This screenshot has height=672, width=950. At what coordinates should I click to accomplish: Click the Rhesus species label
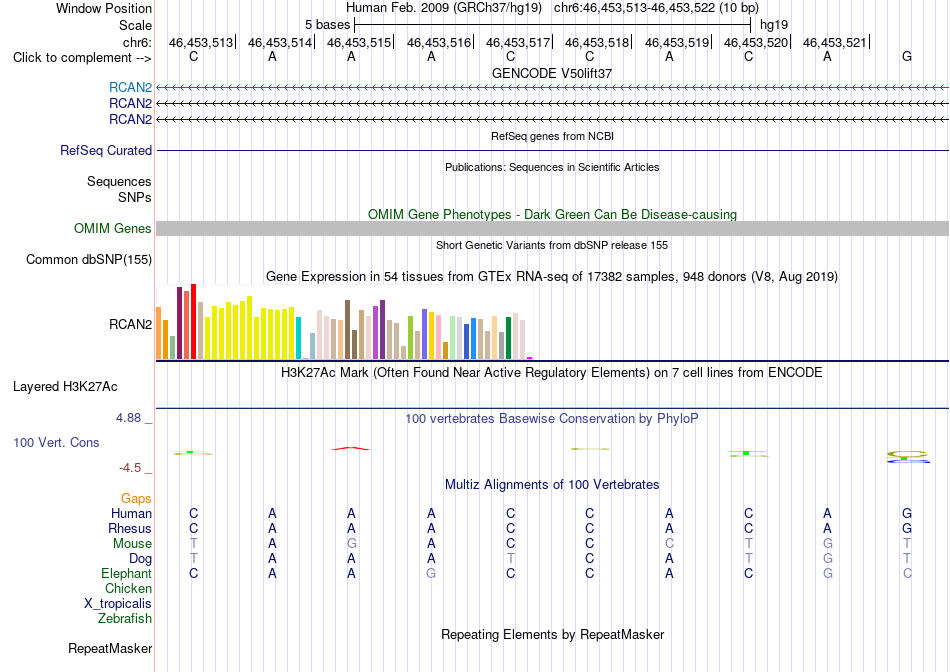coord(130,528)
